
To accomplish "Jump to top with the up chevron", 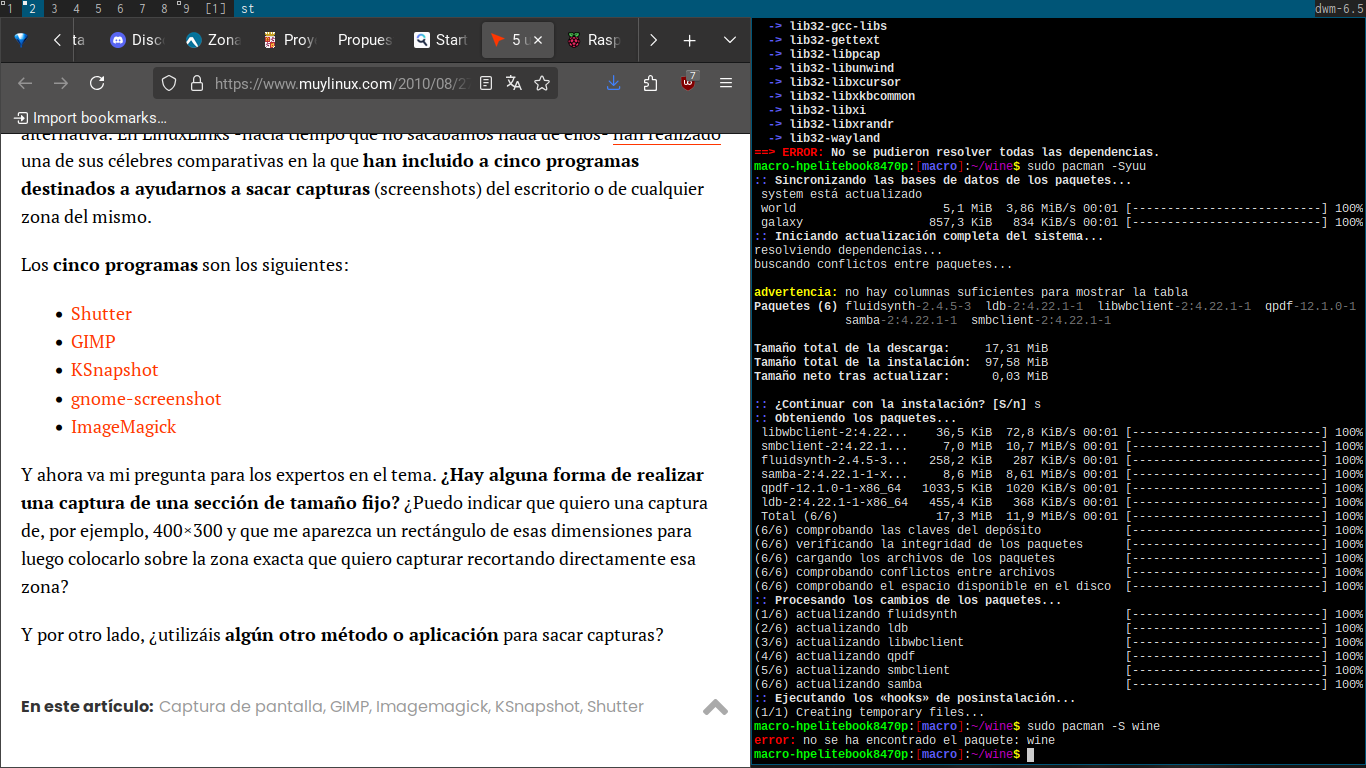I will (x=715, y=707).
